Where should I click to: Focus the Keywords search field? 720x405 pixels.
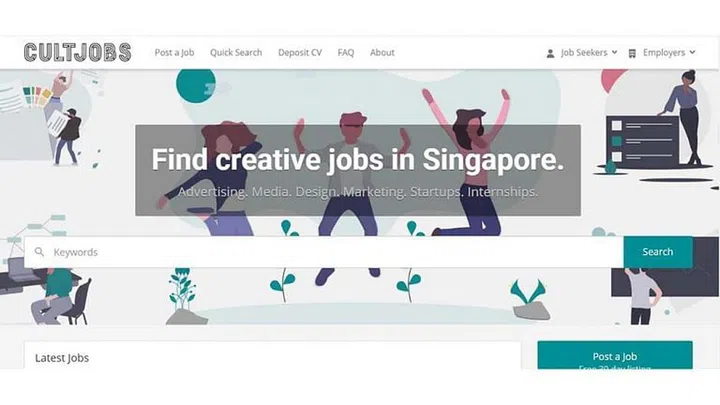(x=324, y=252)
